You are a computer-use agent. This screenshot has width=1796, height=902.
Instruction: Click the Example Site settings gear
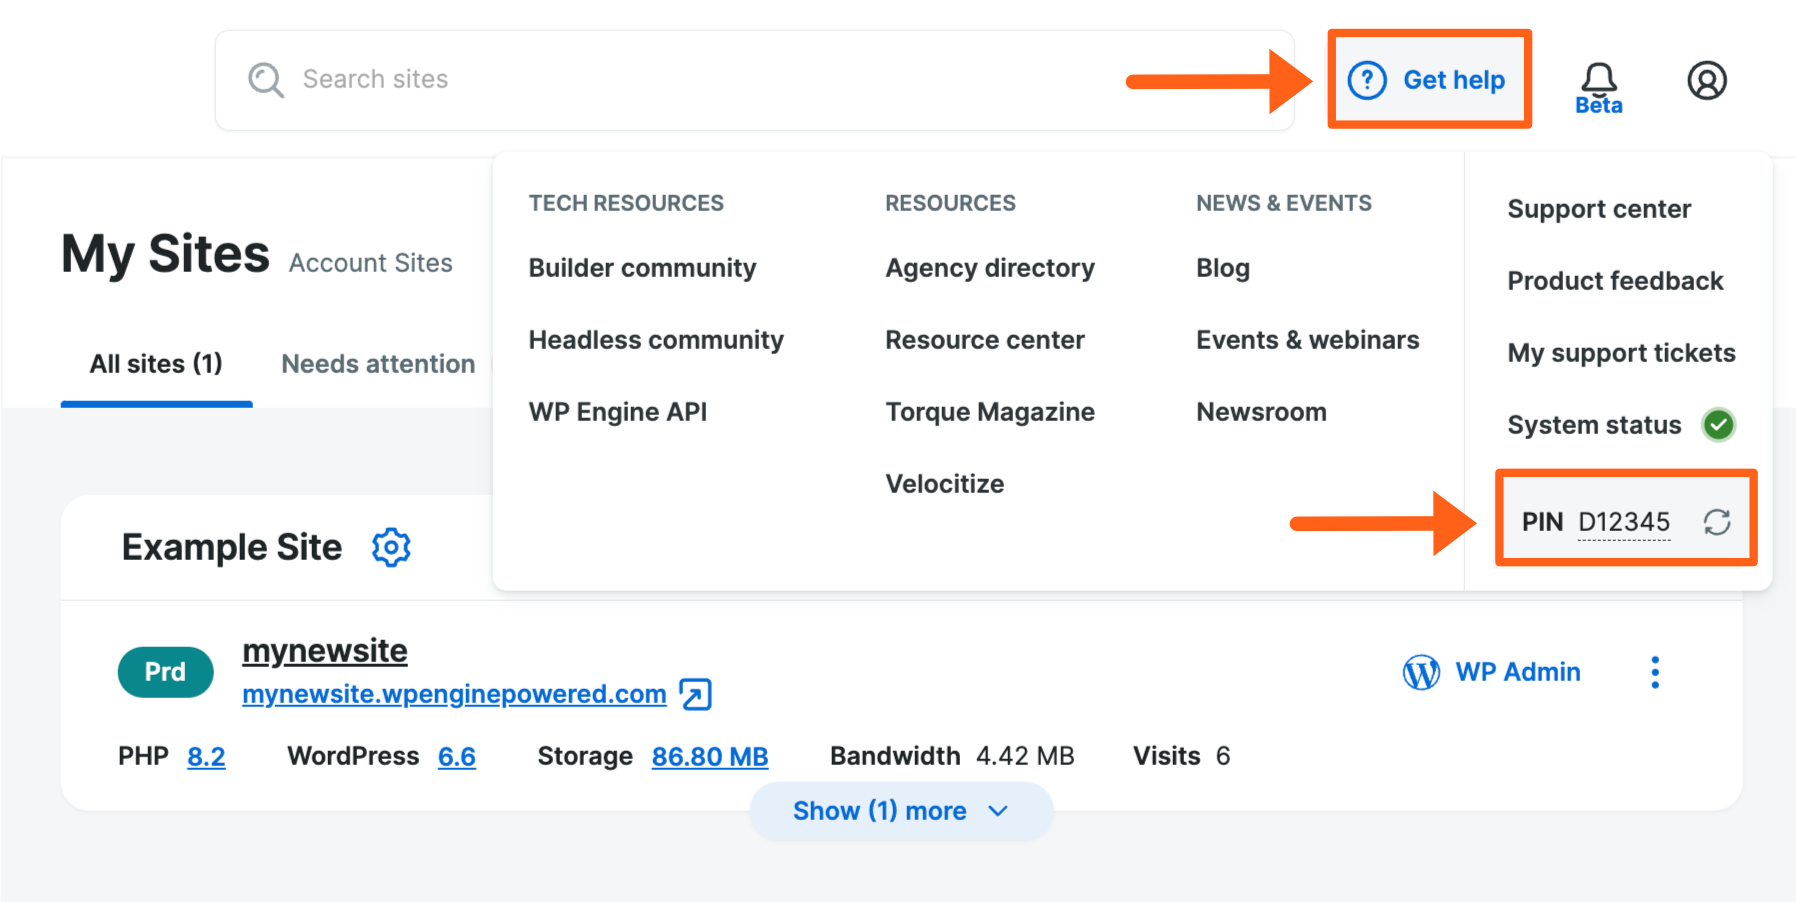[391, 547]
